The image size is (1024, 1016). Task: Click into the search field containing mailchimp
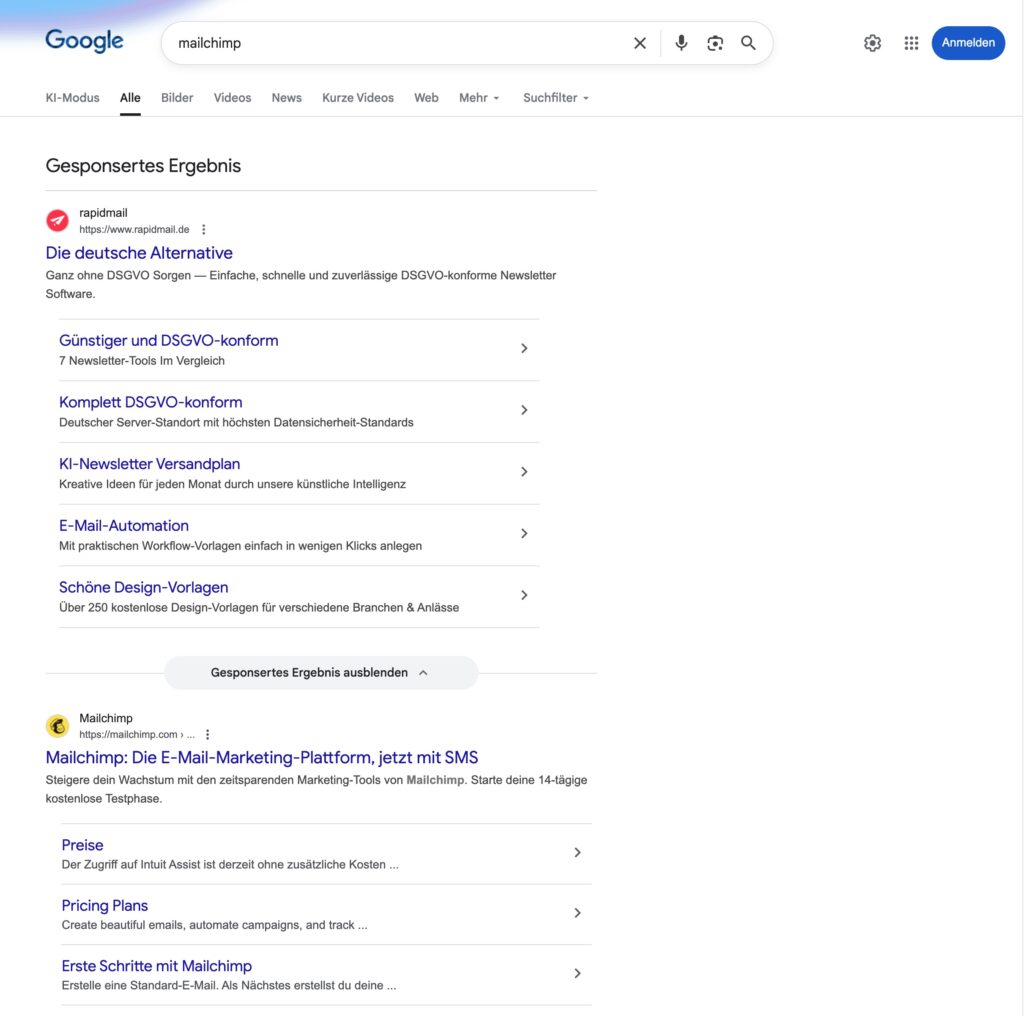point(400,43)
